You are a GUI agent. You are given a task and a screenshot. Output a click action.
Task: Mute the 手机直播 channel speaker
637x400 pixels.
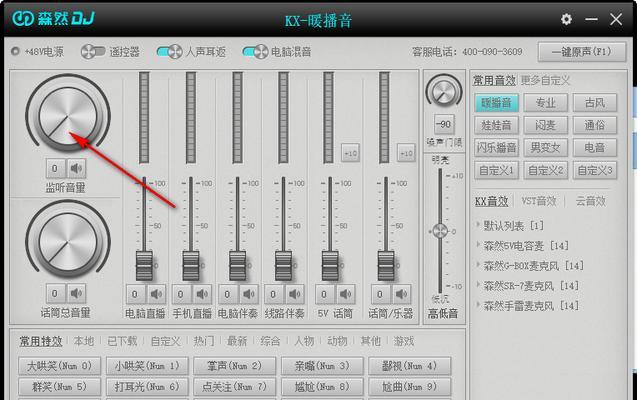point(202,294)
